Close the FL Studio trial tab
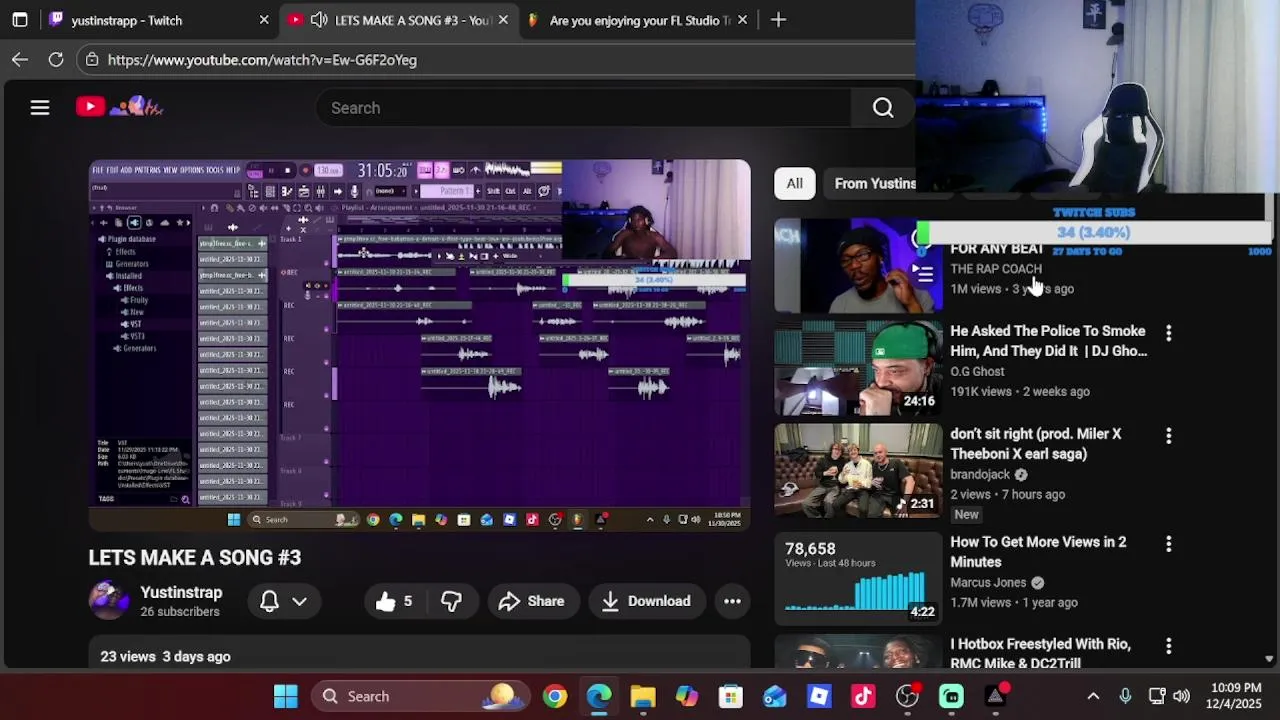Viewport: 1280px width, 720px height. (x=742, y=20)
